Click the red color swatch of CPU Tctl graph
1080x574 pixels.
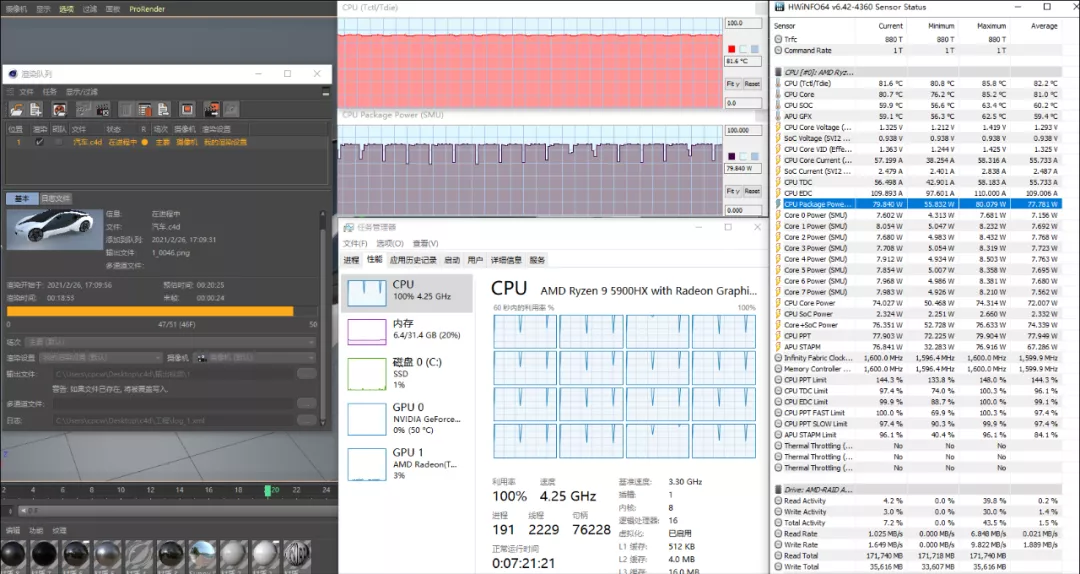tap(731, 49)
